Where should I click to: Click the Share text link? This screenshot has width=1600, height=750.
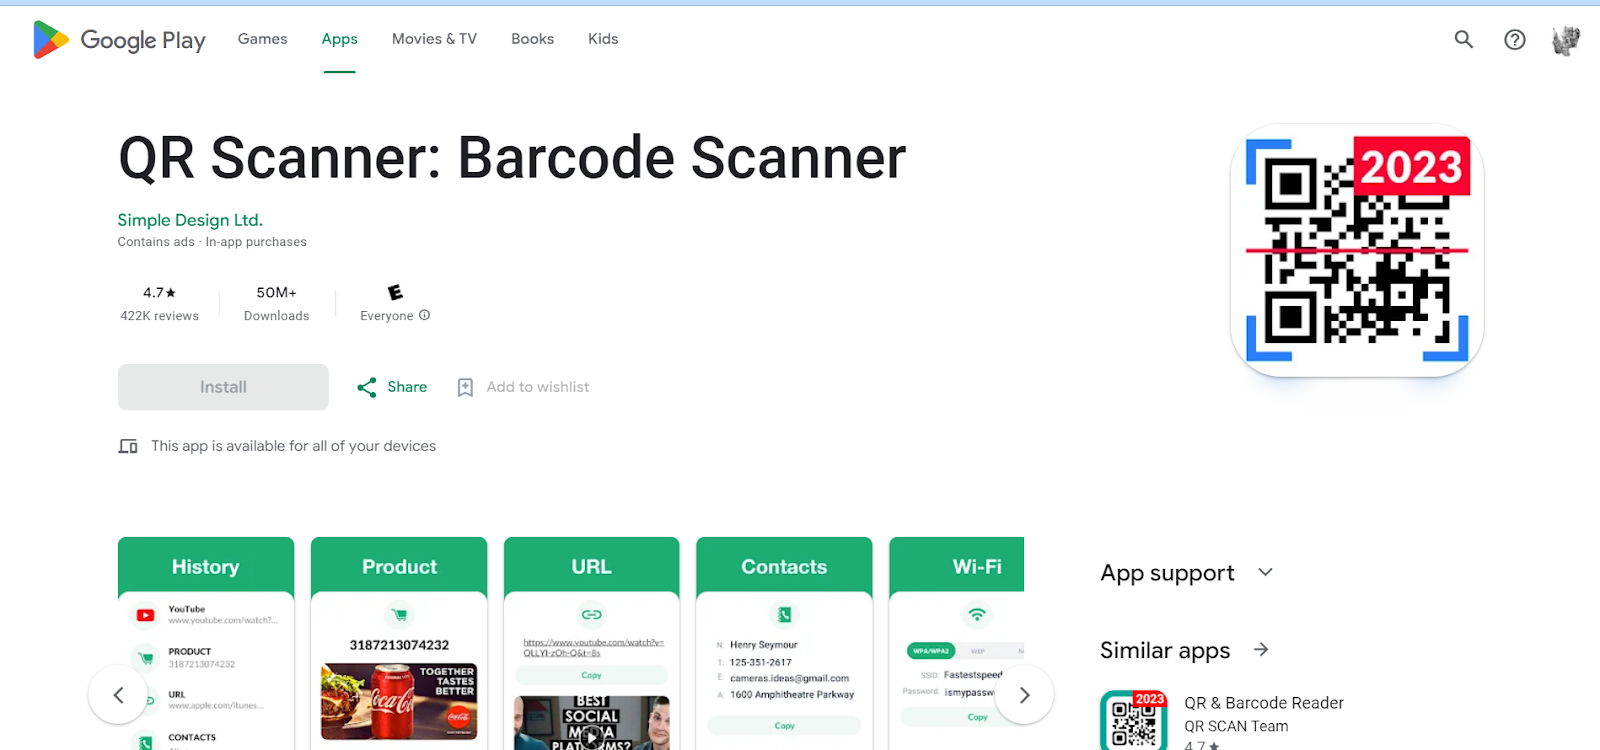click(407, 387)
